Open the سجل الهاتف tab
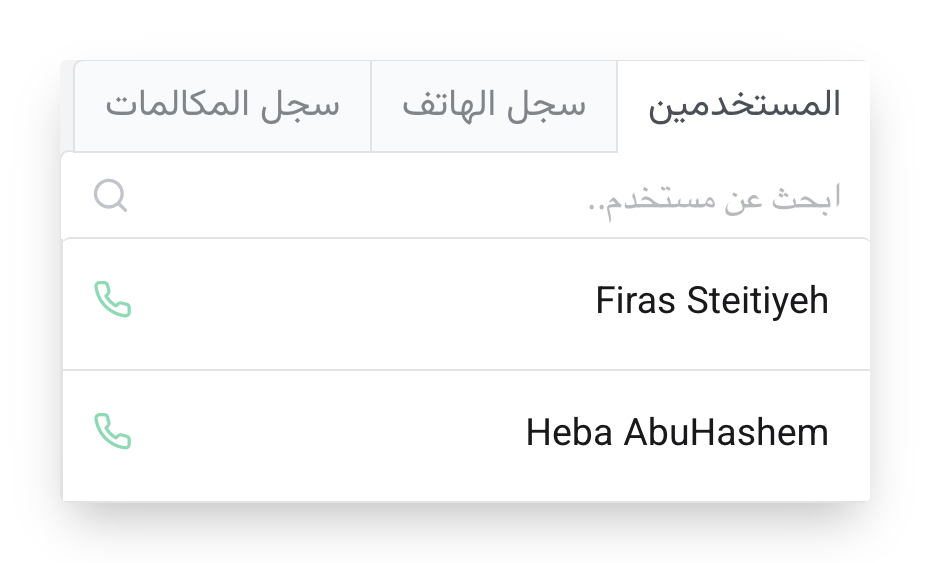Screen dimensions: 930x563 click(494, 106)
